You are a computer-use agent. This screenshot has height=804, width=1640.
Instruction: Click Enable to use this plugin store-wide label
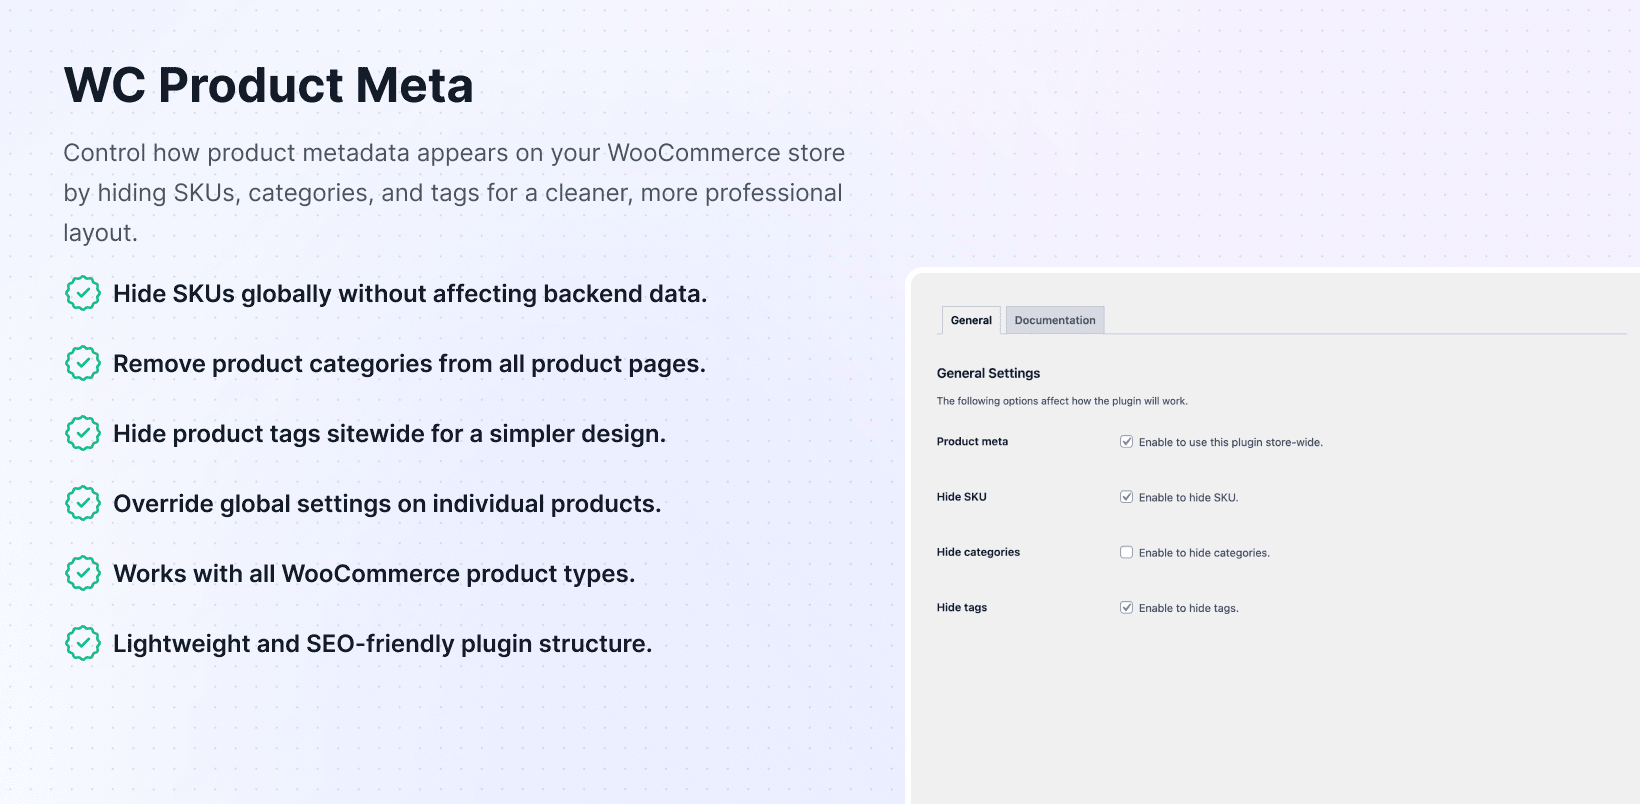coord(1230,442)
